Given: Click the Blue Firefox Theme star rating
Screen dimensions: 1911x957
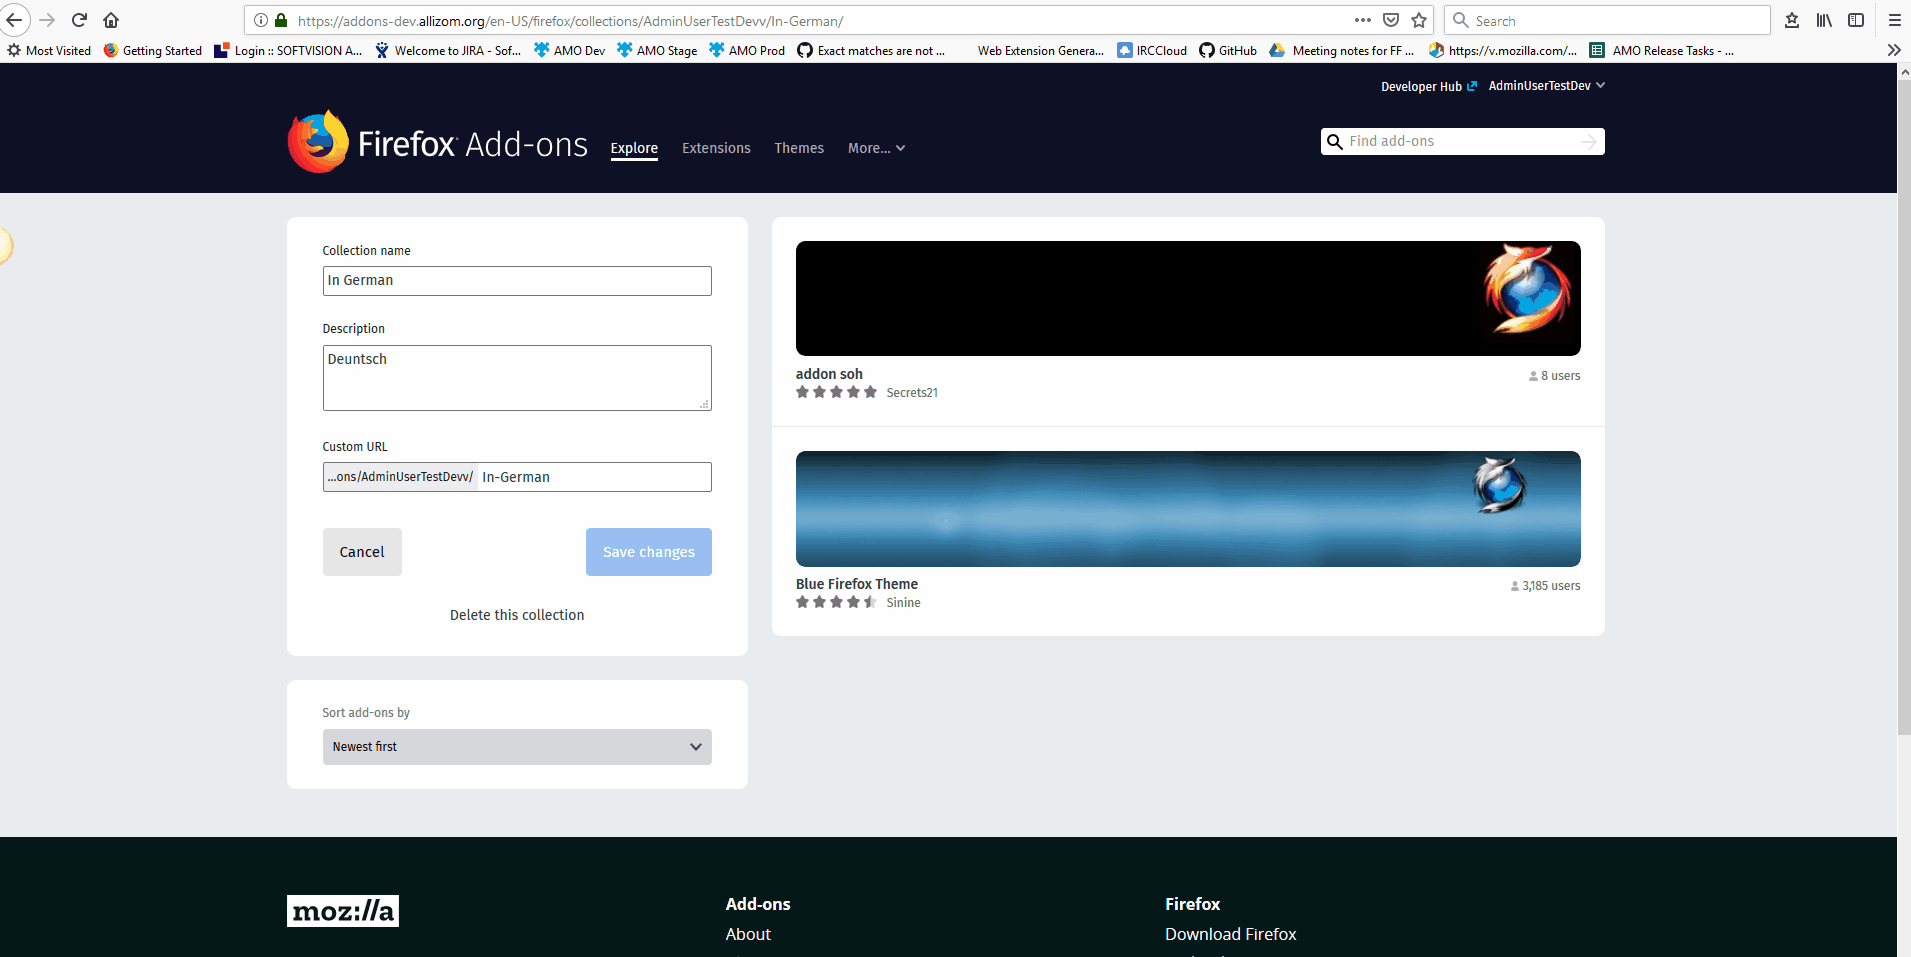Looking at the screenshot, I should point(836,602).
